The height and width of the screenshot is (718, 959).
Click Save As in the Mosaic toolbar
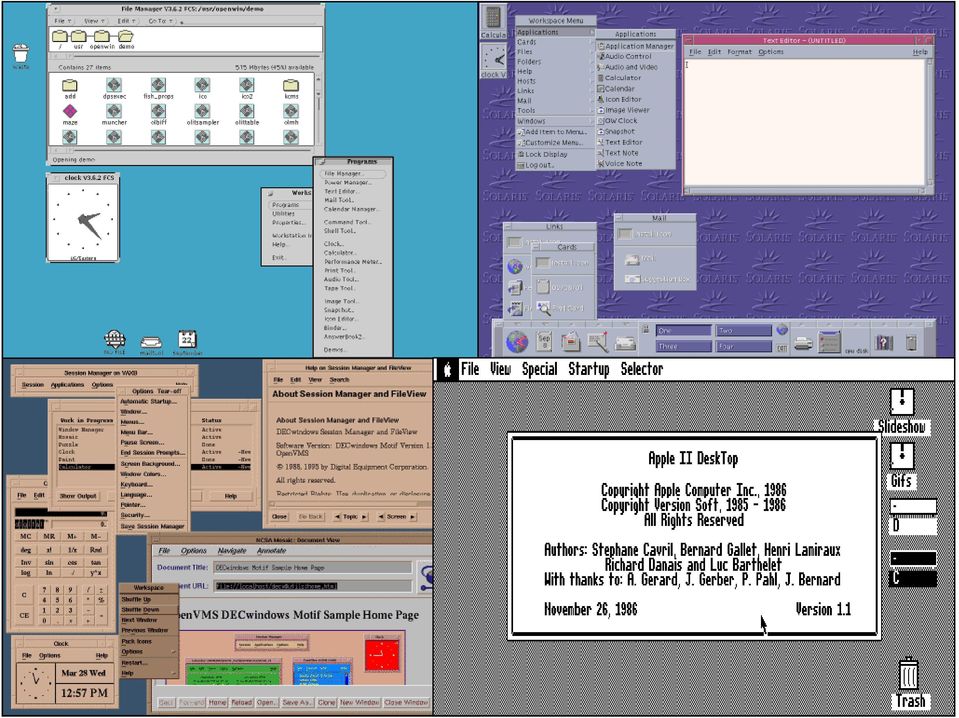[x=297, y=703]
